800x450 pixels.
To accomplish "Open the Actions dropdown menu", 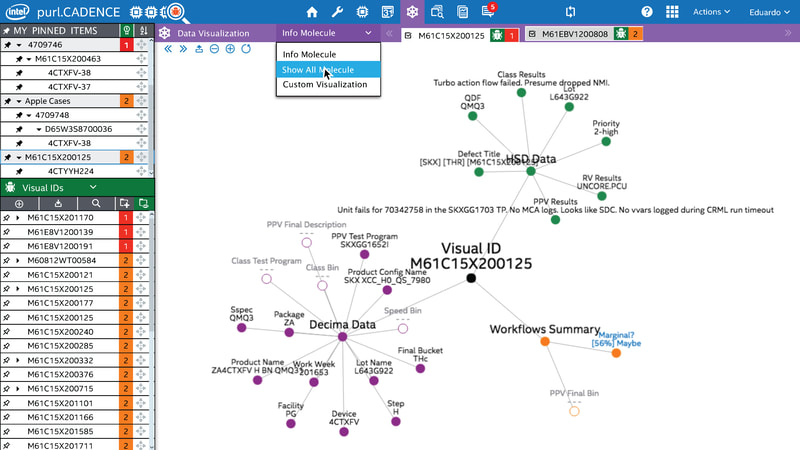I will (711, 12).
